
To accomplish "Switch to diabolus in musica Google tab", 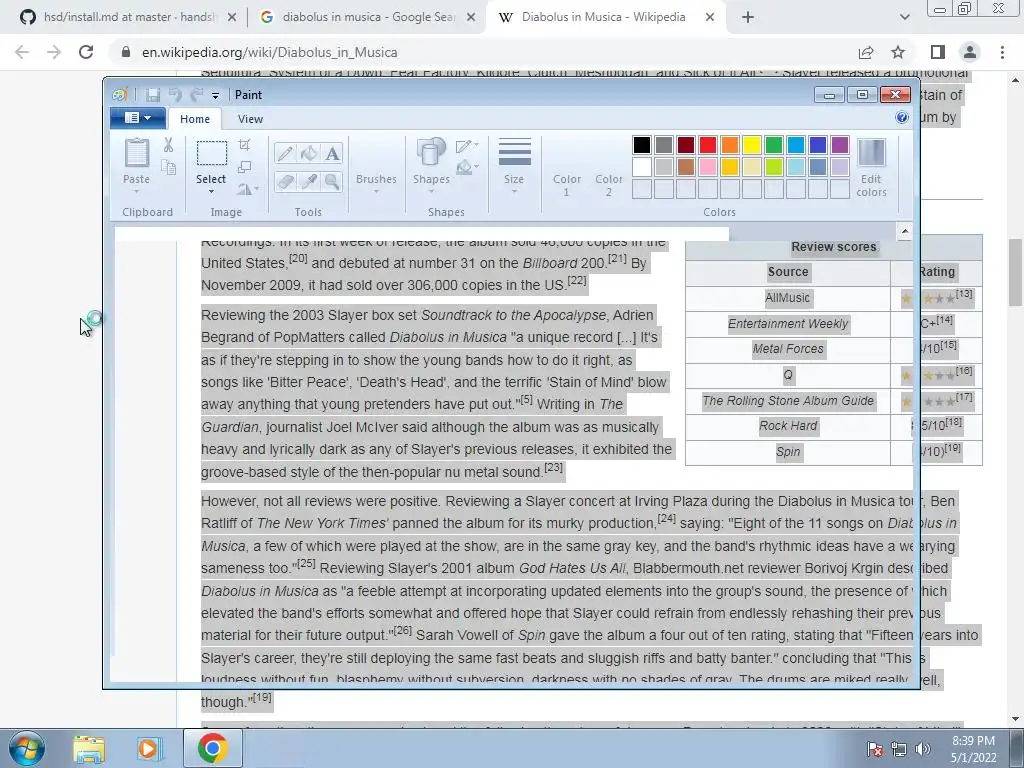I will tap(368, 17).
